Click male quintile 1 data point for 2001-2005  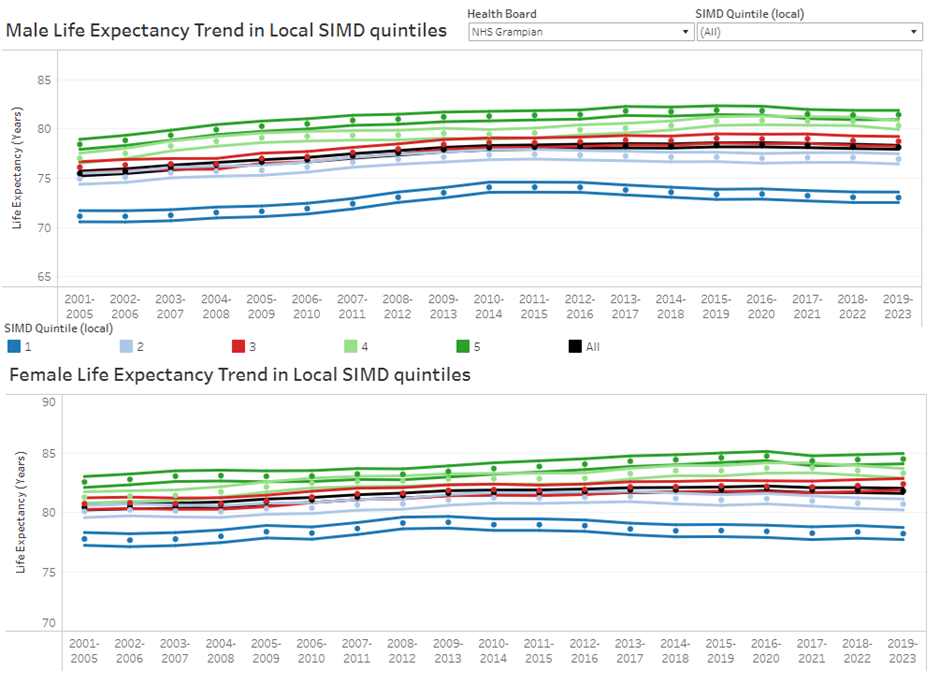(x=80, y=216)
